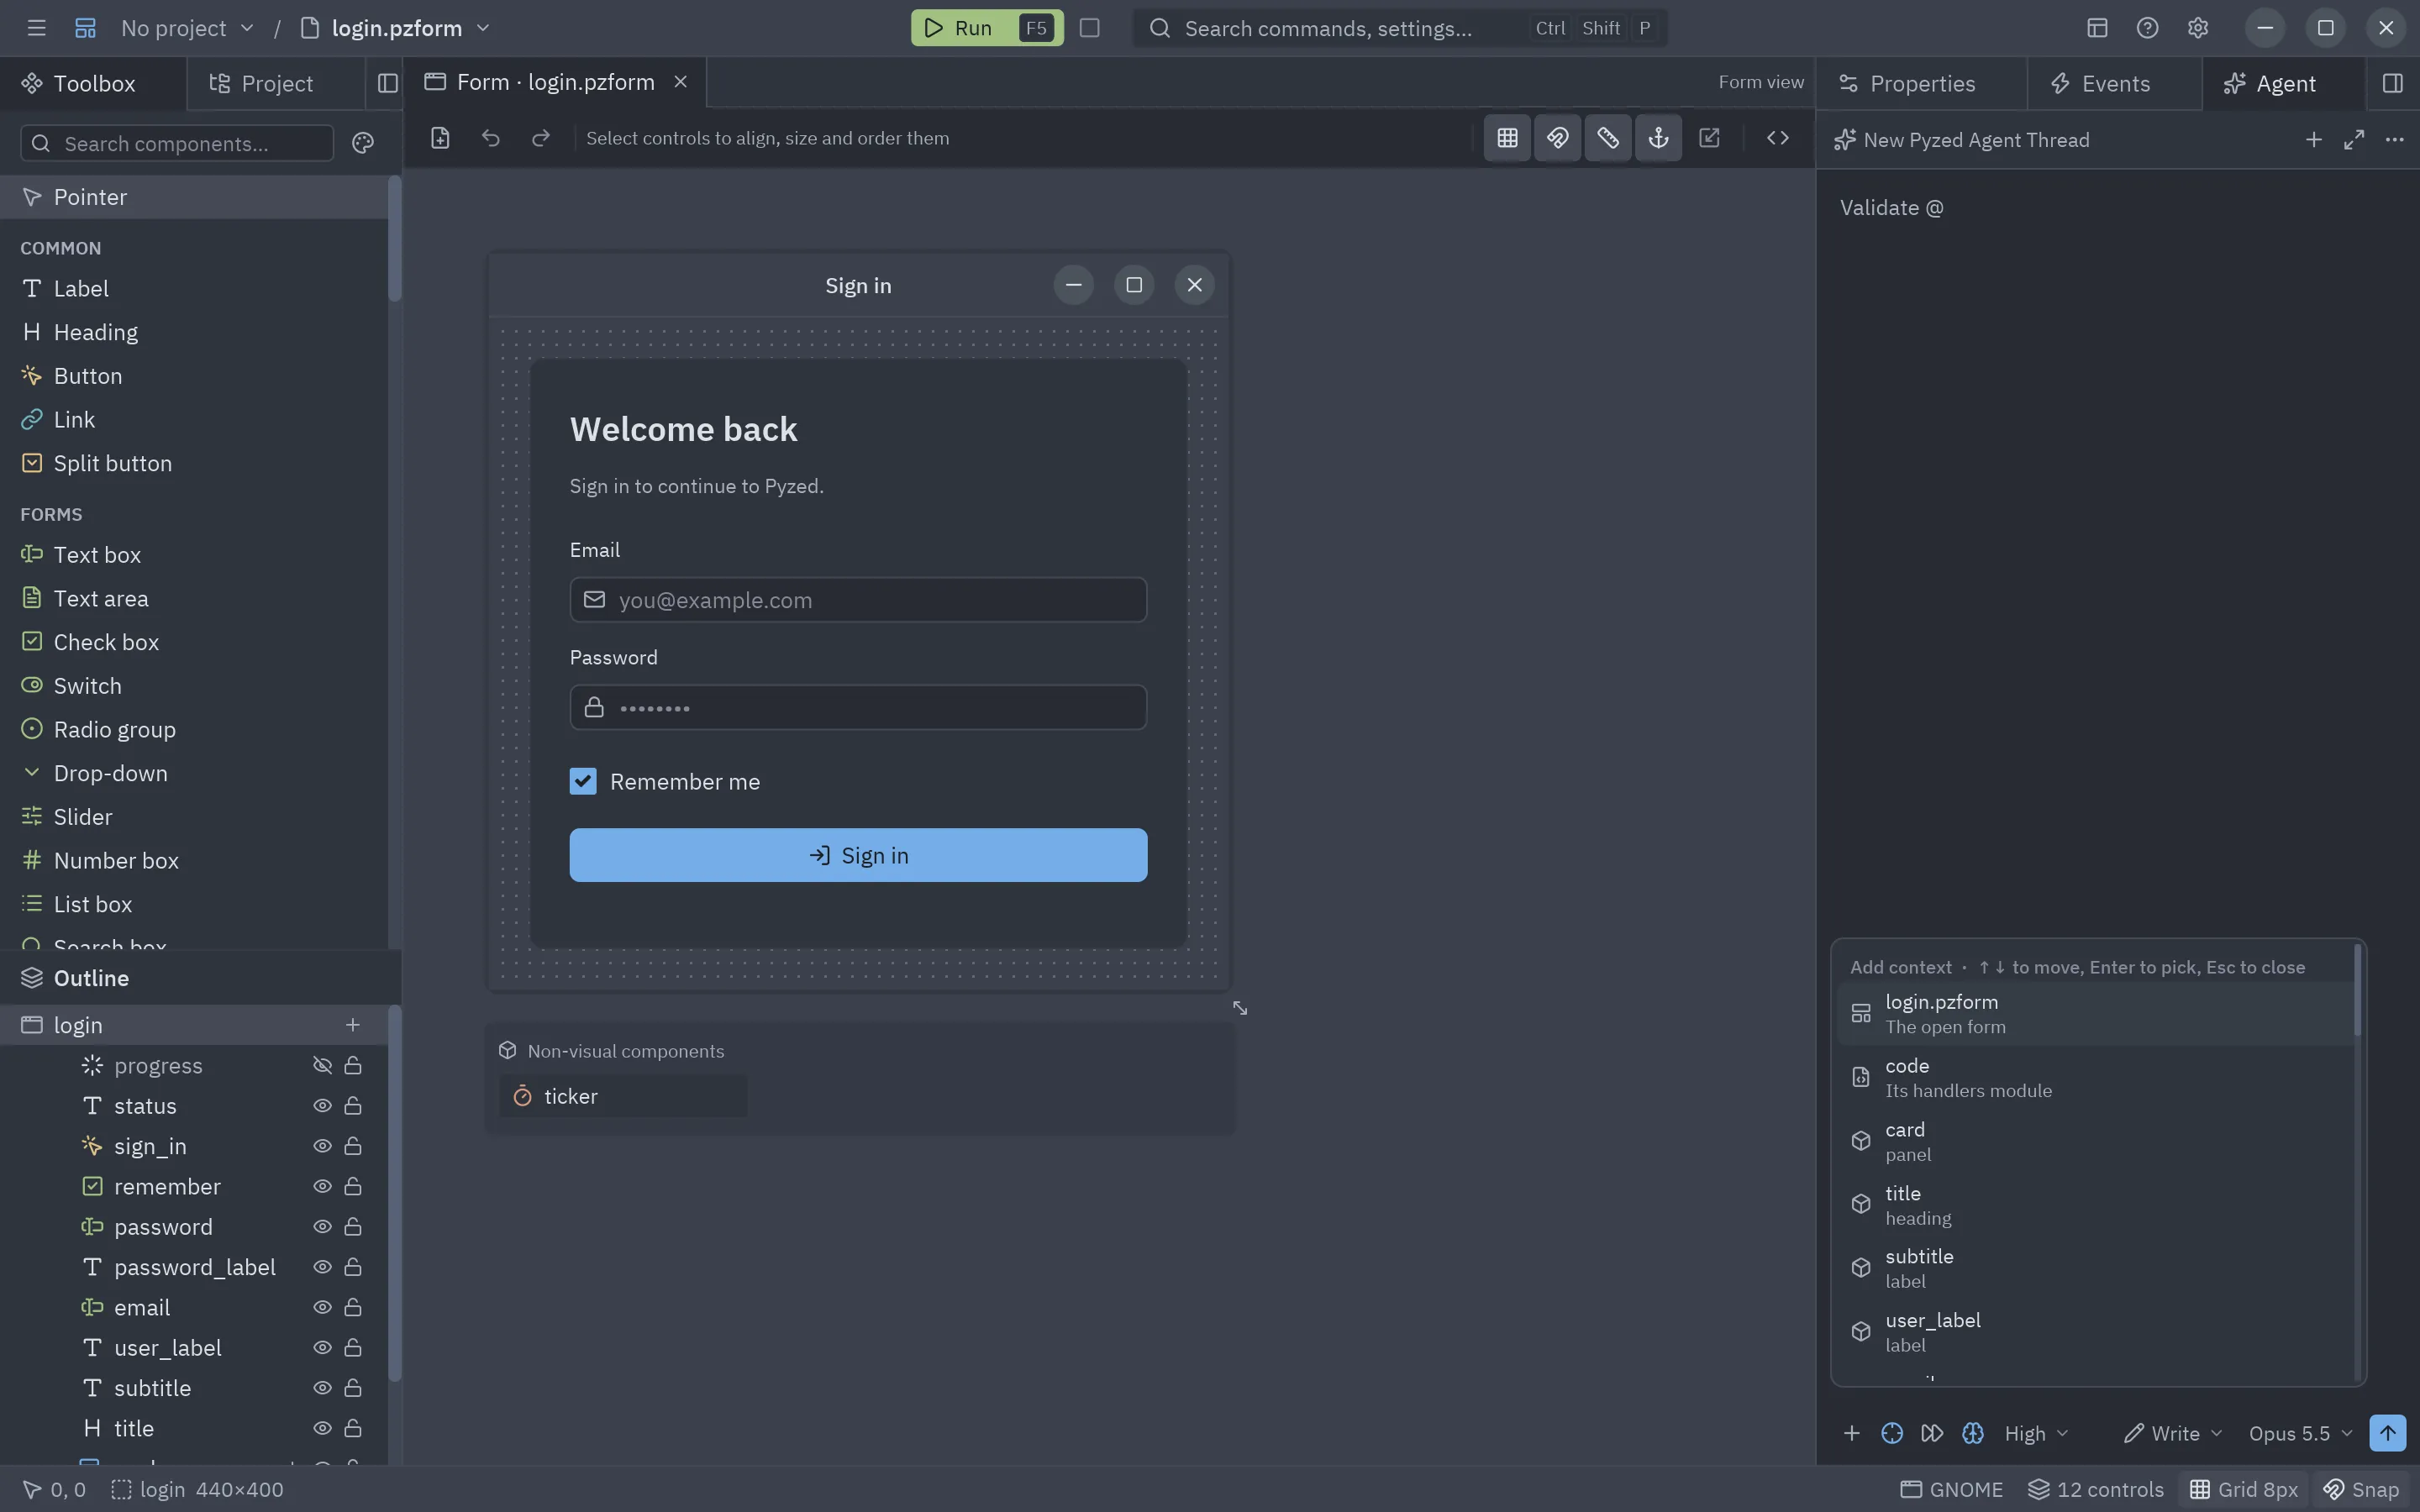
Task: Click the stop square next to Run
Action: 1090,28
